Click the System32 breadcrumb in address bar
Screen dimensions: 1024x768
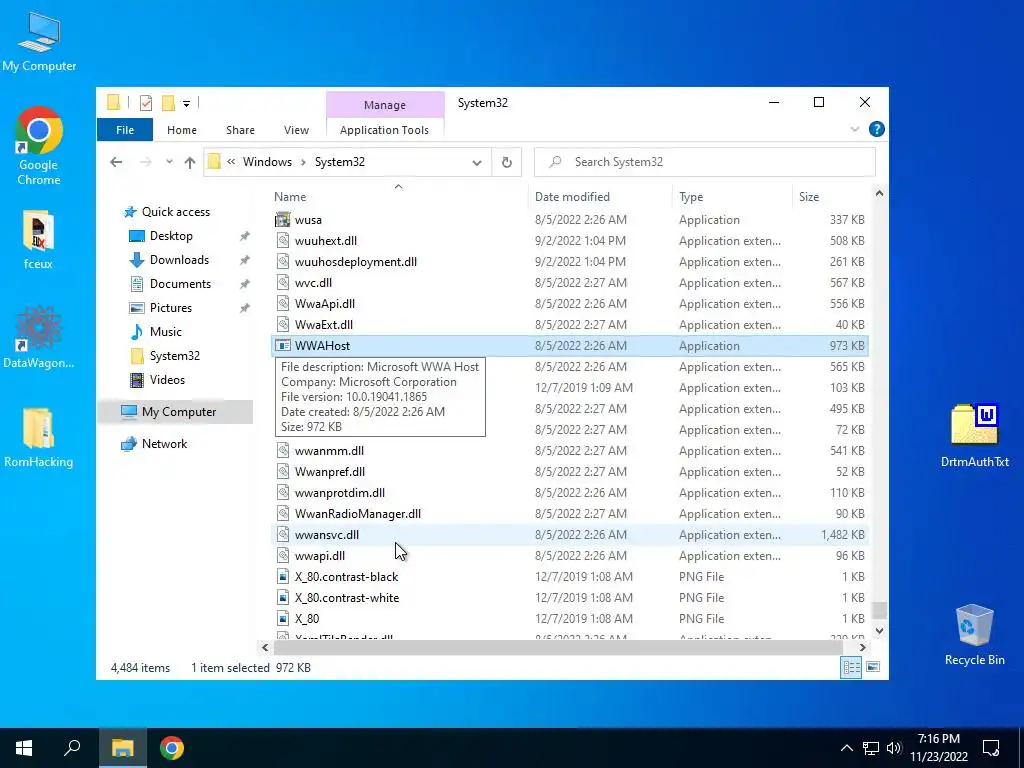(x=340, y=162)
